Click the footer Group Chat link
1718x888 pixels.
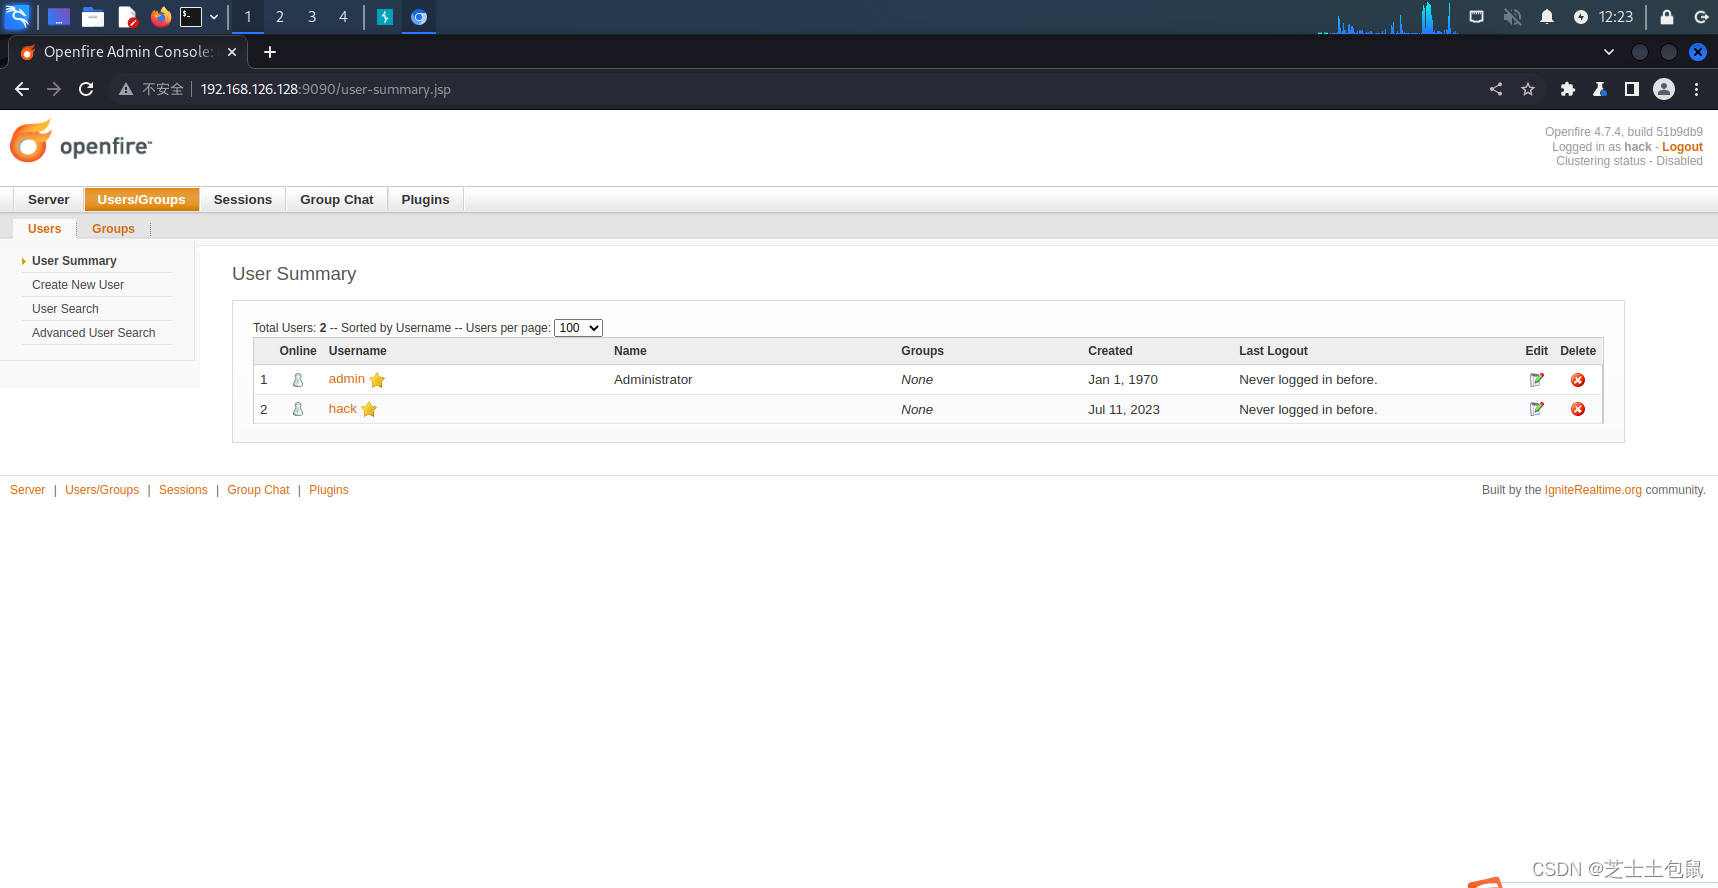point(258,490)
